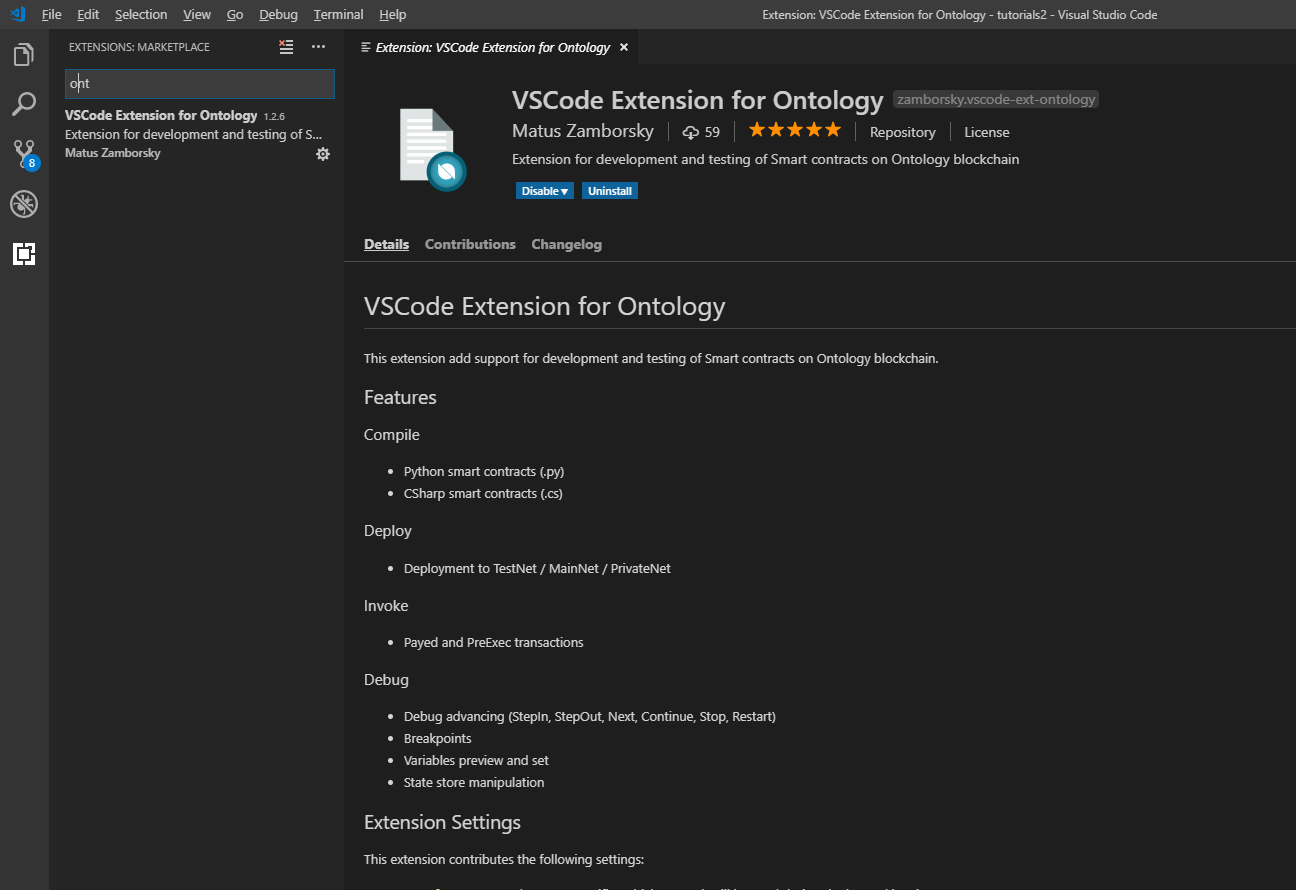Click 'Variables preview and set' text
The image size is (1296, 890).
[476, 760]
